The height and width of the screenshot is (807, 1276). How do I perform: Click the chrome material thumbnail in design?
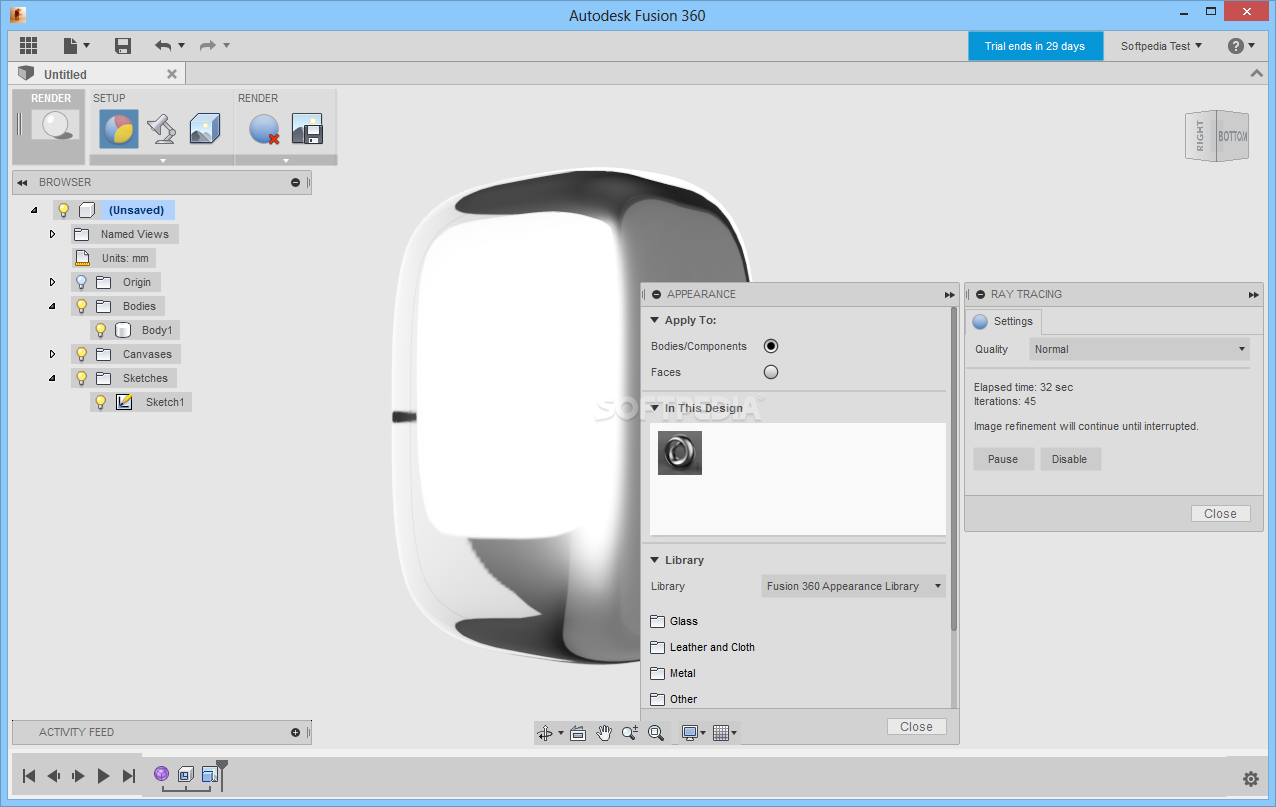pos(680,452)
